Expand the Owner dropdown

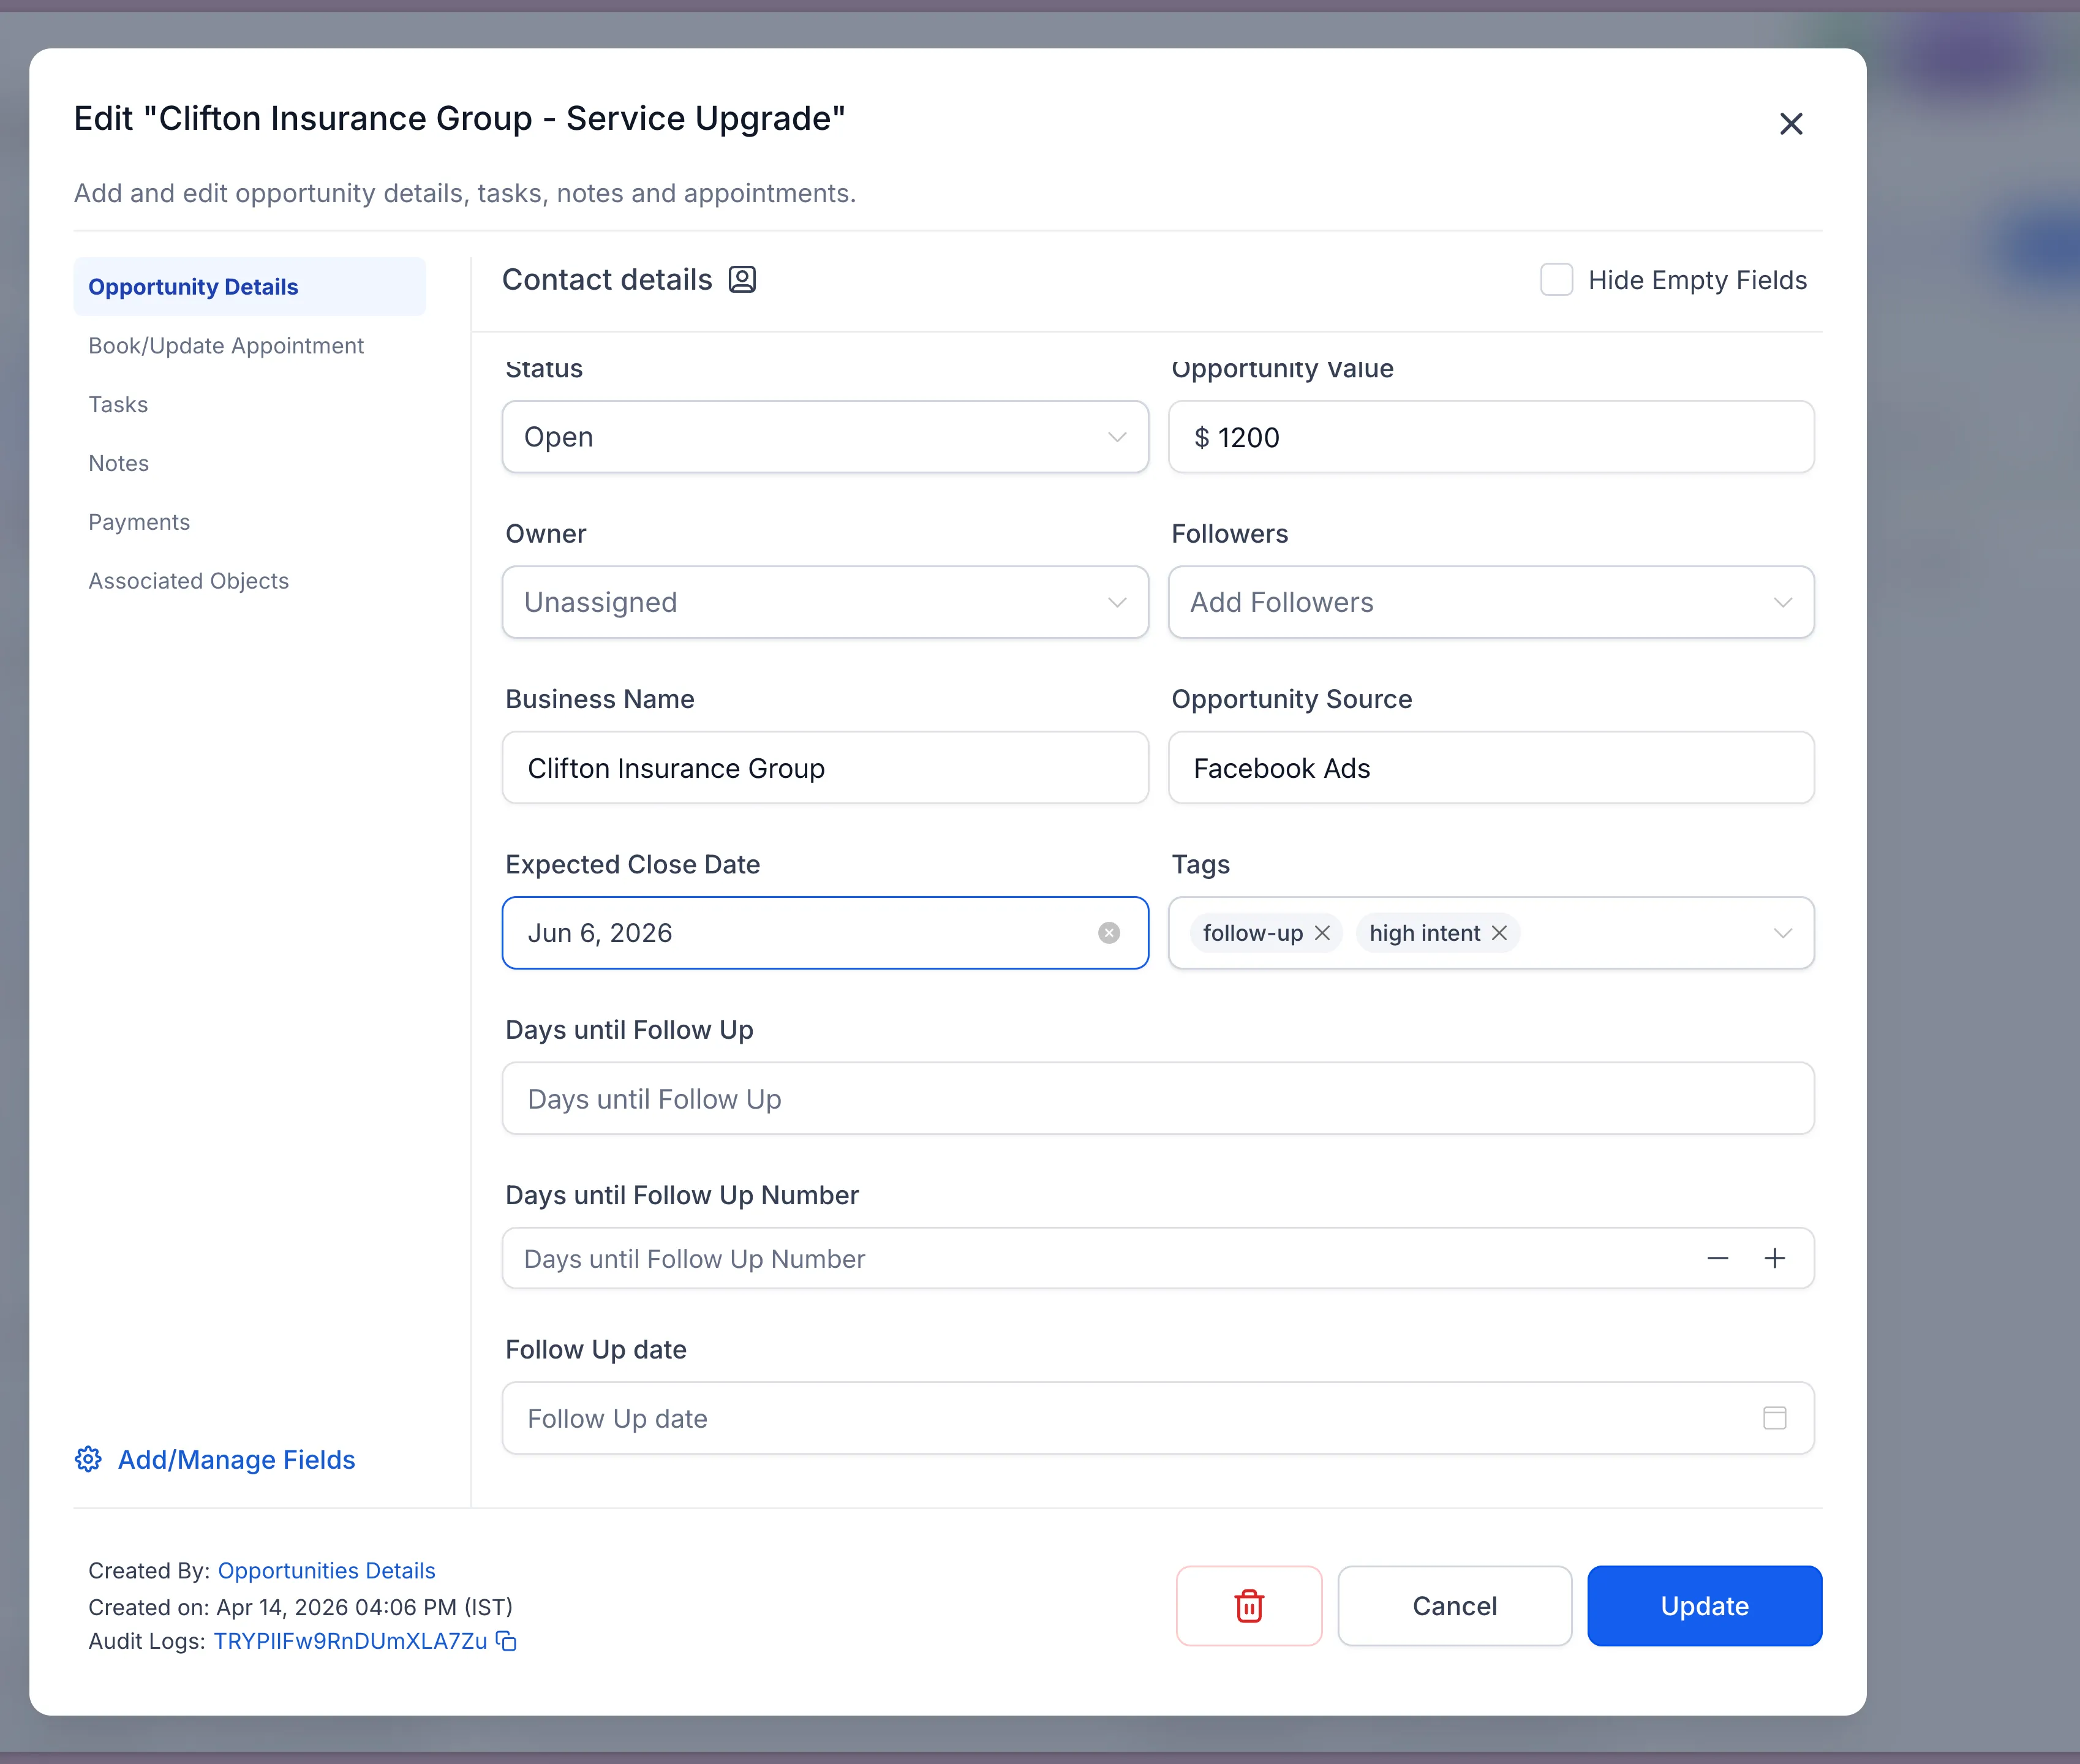(824, 602)
